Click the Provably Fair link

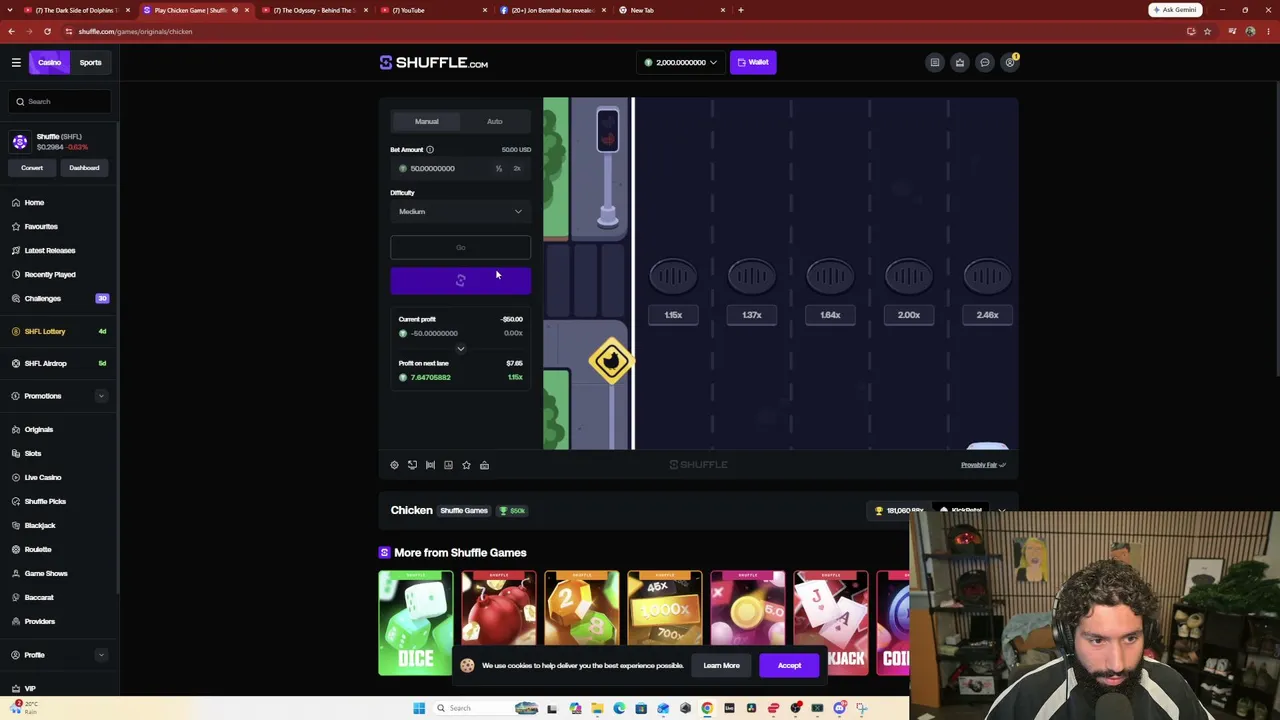click(x=984, y=465)
